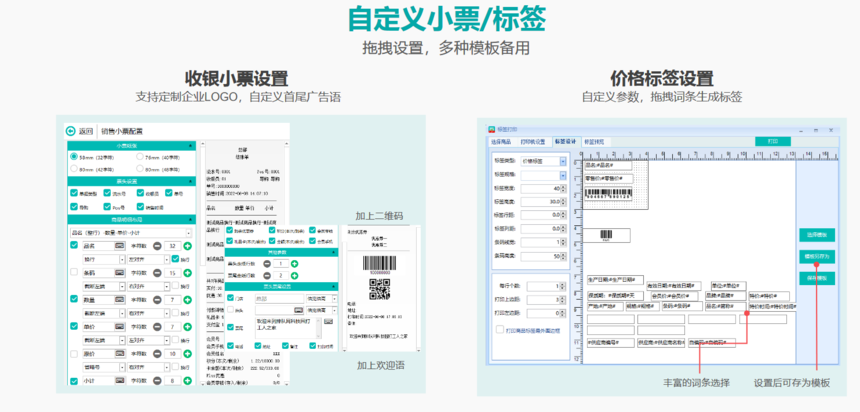
Task: Uncheck the checkbox for the 品名 row
Action: pos(74,245)
